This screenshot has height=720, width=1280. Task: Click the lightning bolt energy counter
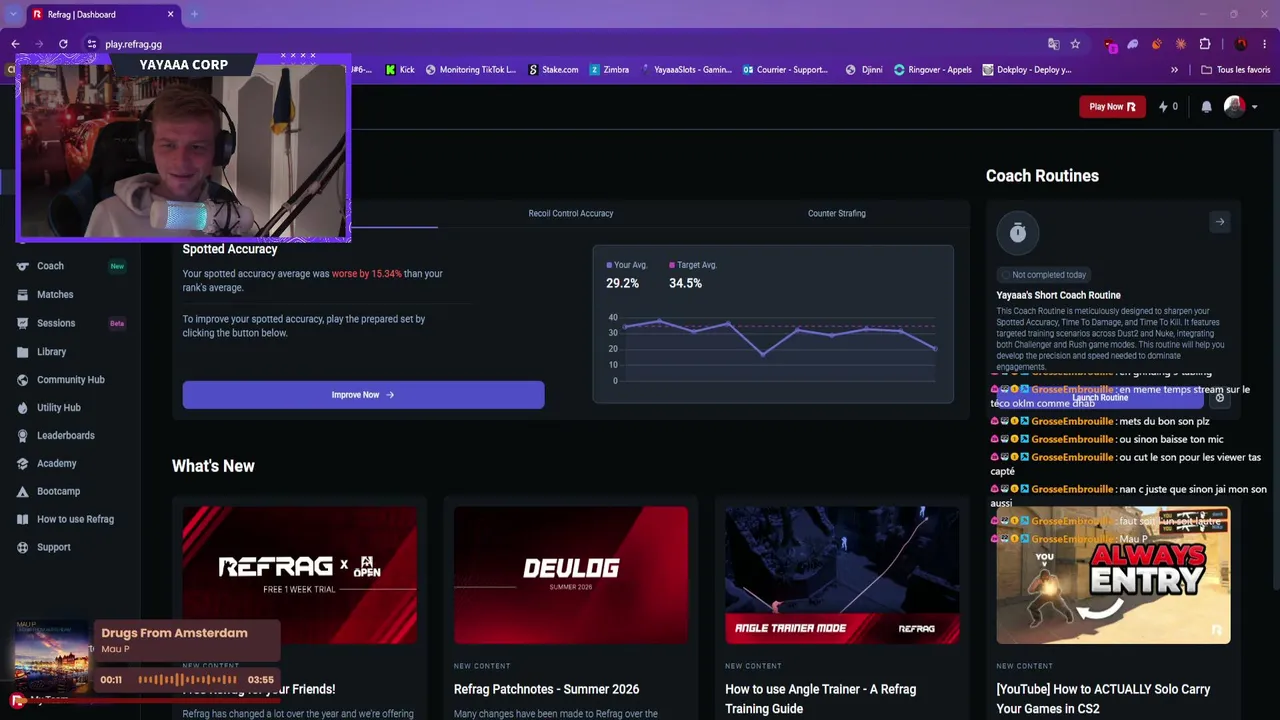(x=1167, y=107)
